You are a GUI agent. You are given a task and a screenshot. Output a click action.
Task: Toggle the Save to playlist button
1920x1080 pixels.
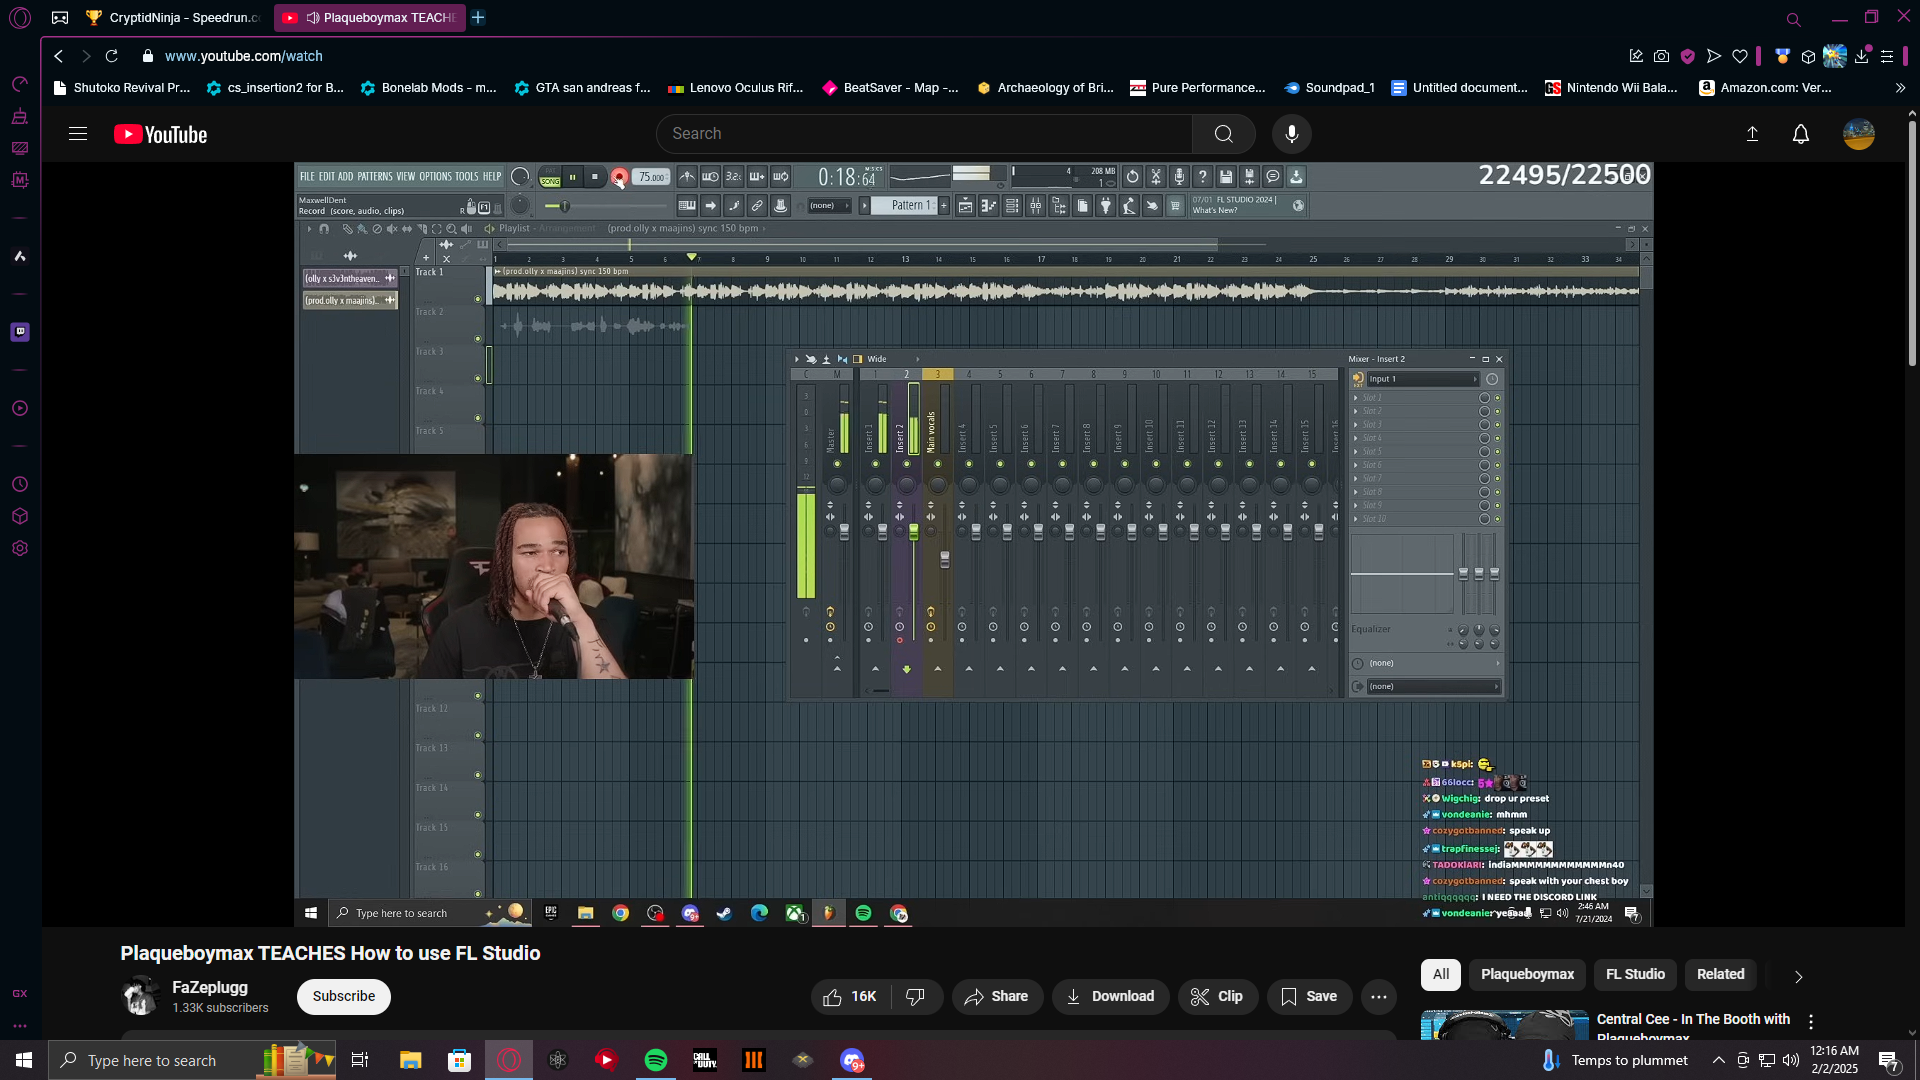pos(1308,997)
